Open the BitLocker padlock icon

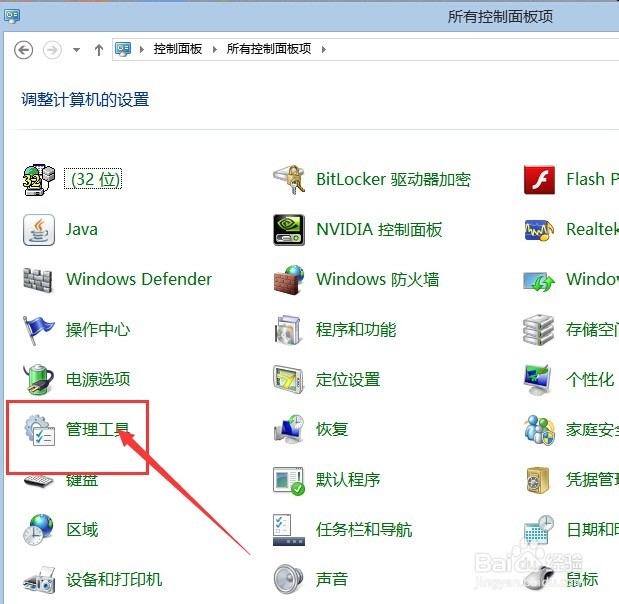[x=289, y=180]
